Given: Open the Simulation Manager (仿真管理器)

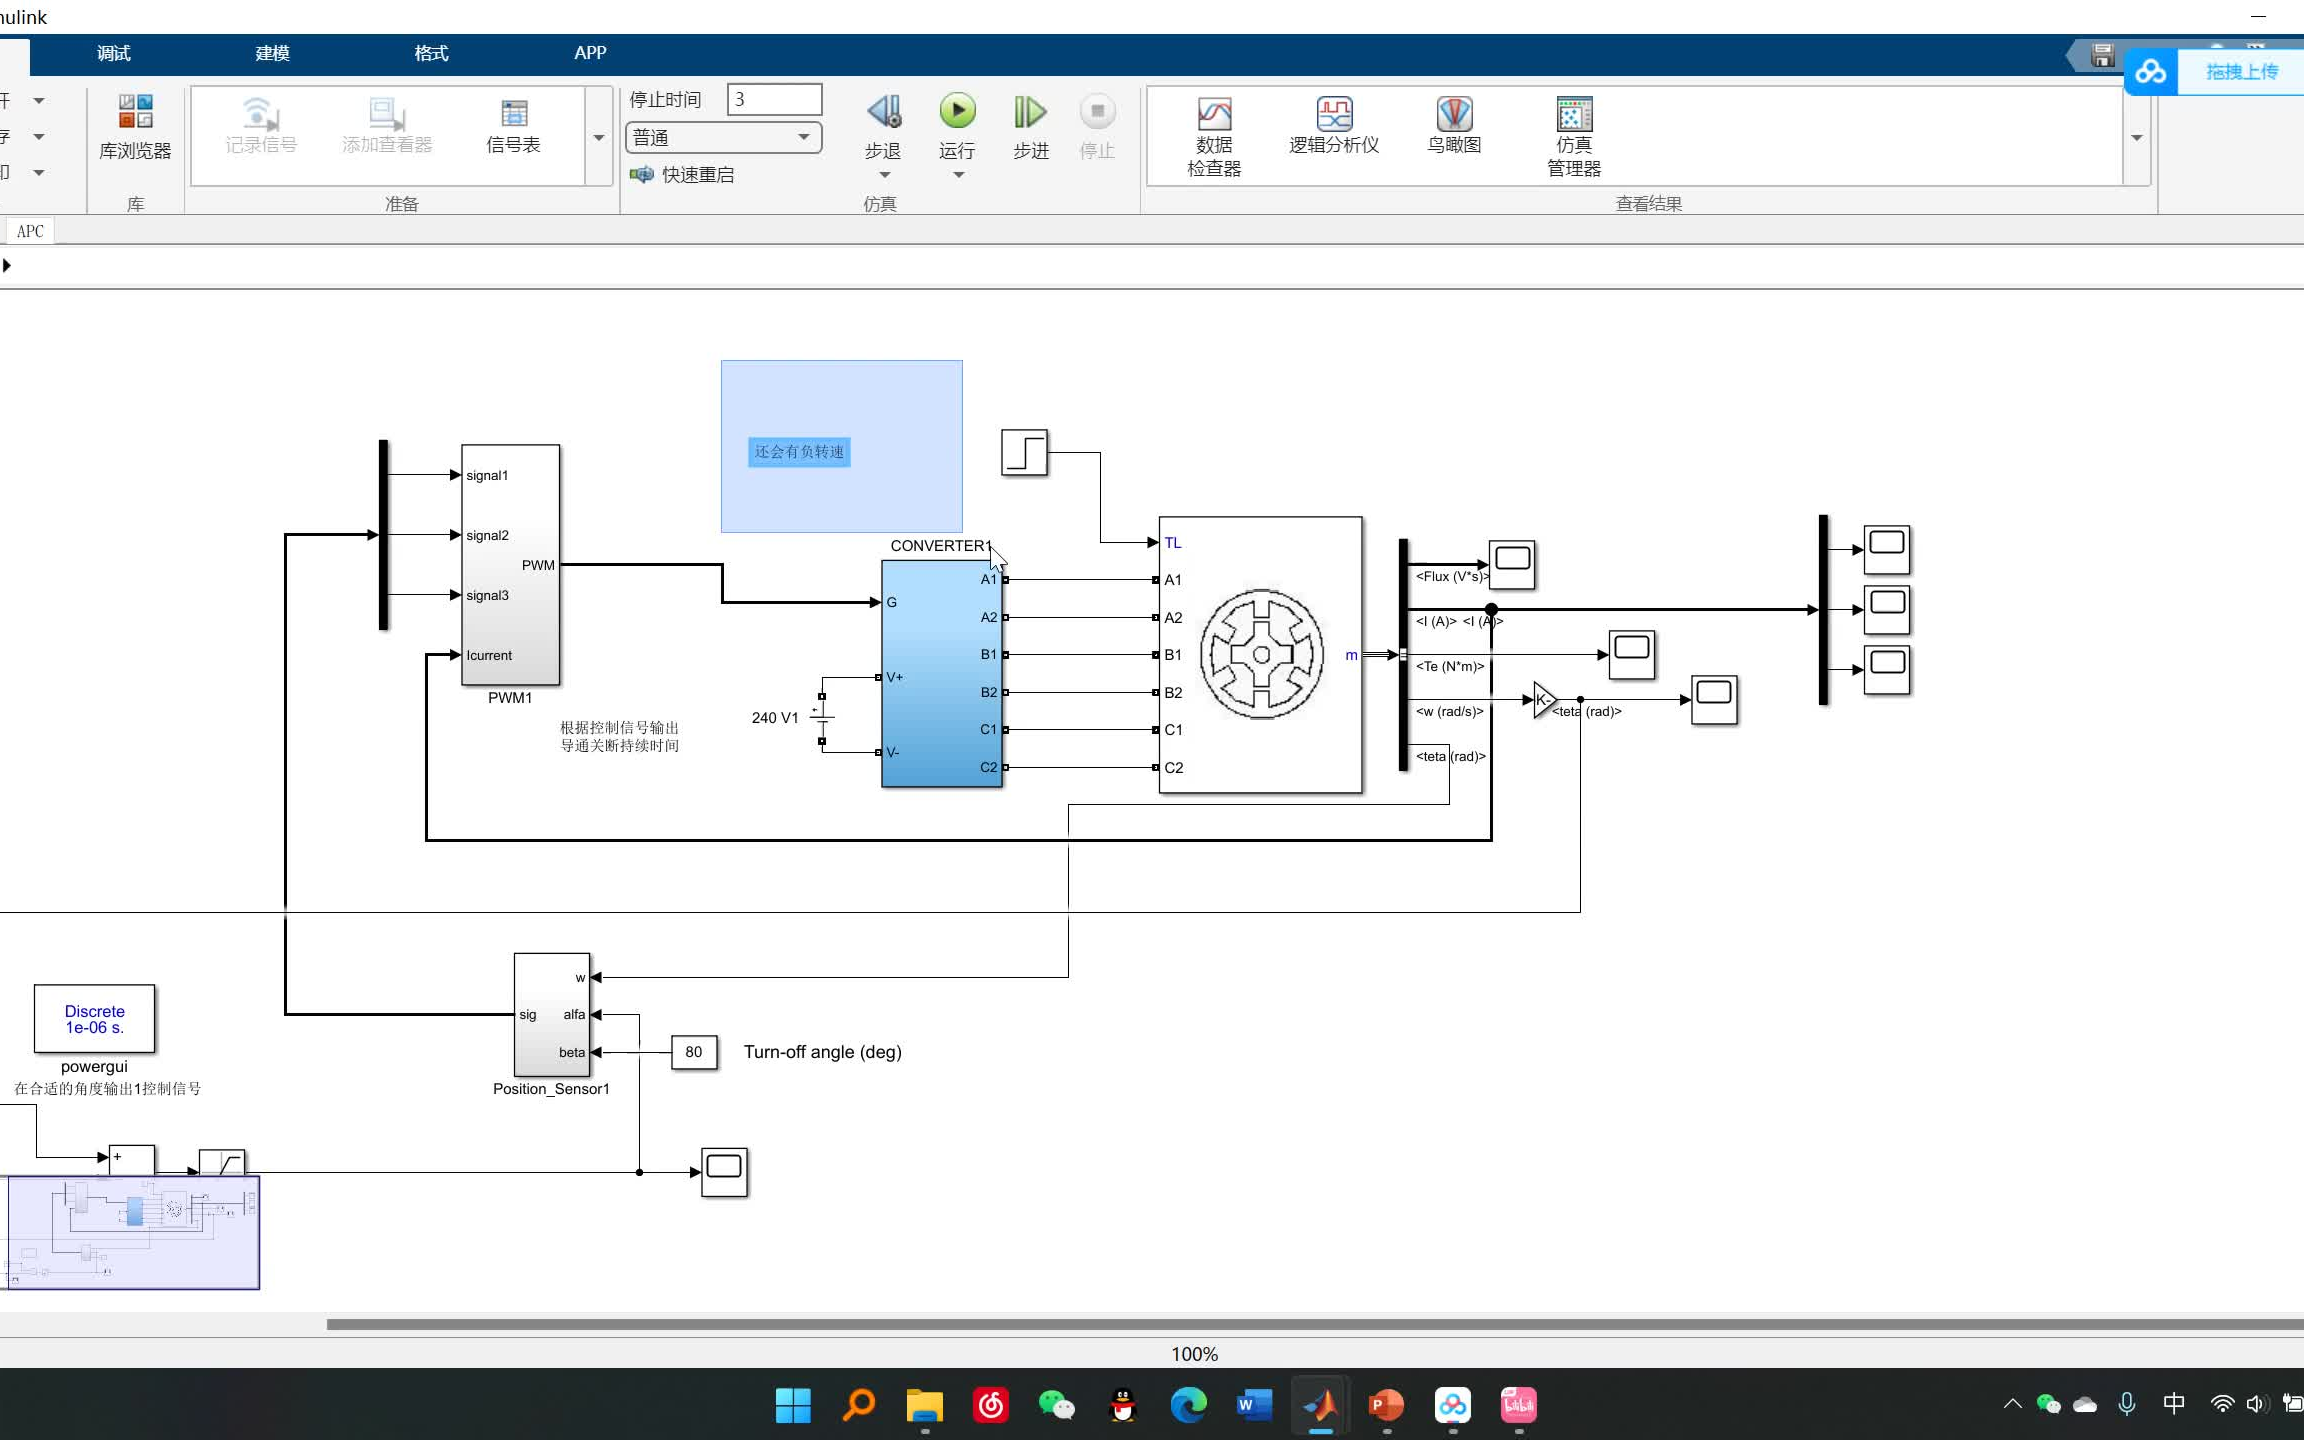Looking at the screenshot, I should tap(1574, 137).
